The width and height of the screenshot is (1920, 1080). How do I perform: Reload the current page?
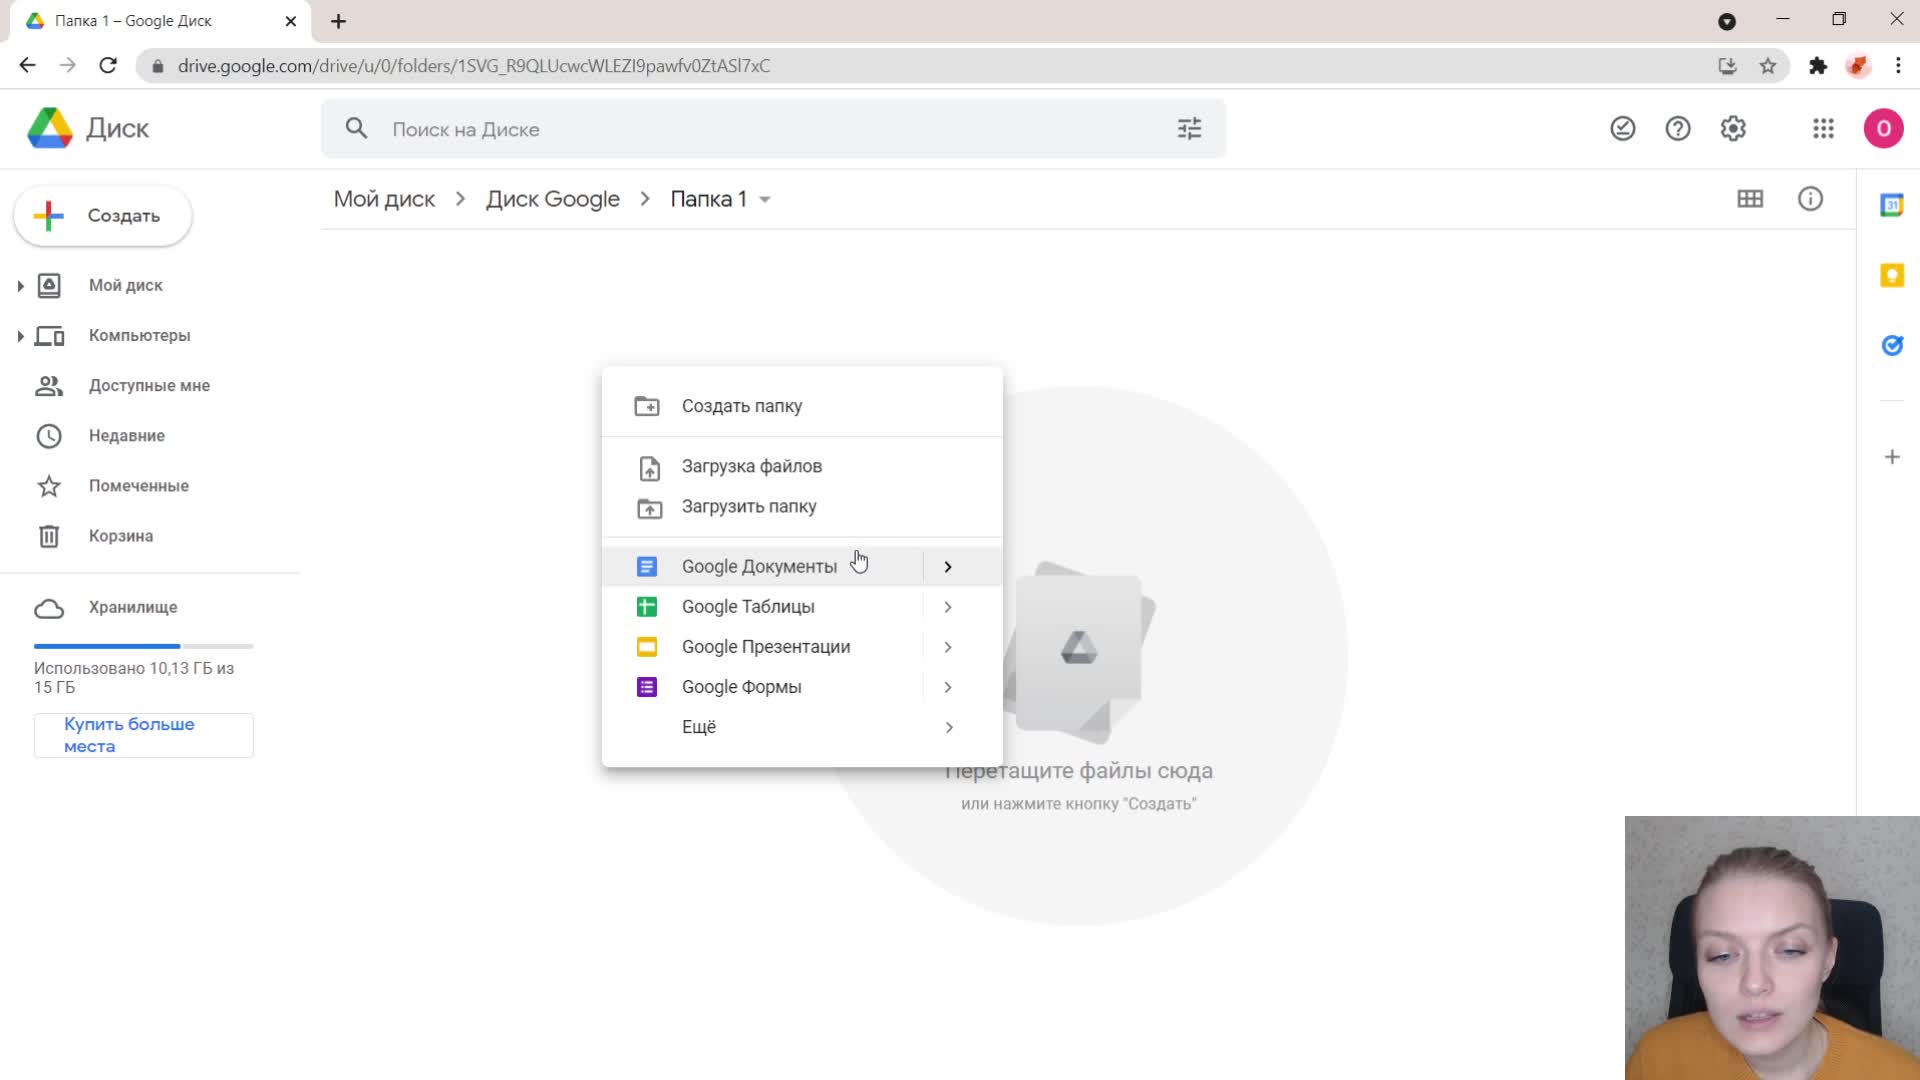click(x=108, y=66)
